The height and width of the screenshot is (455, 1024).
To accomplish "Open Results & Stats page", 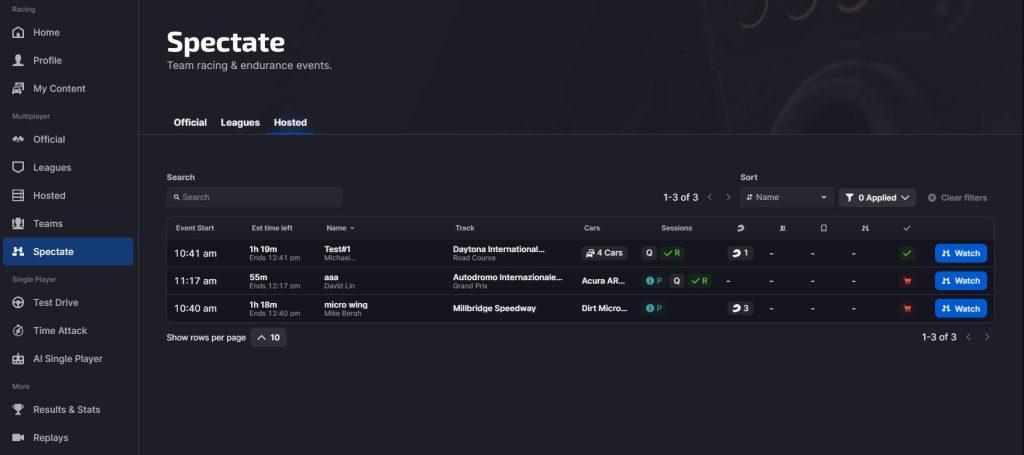I will pos(66,409).
